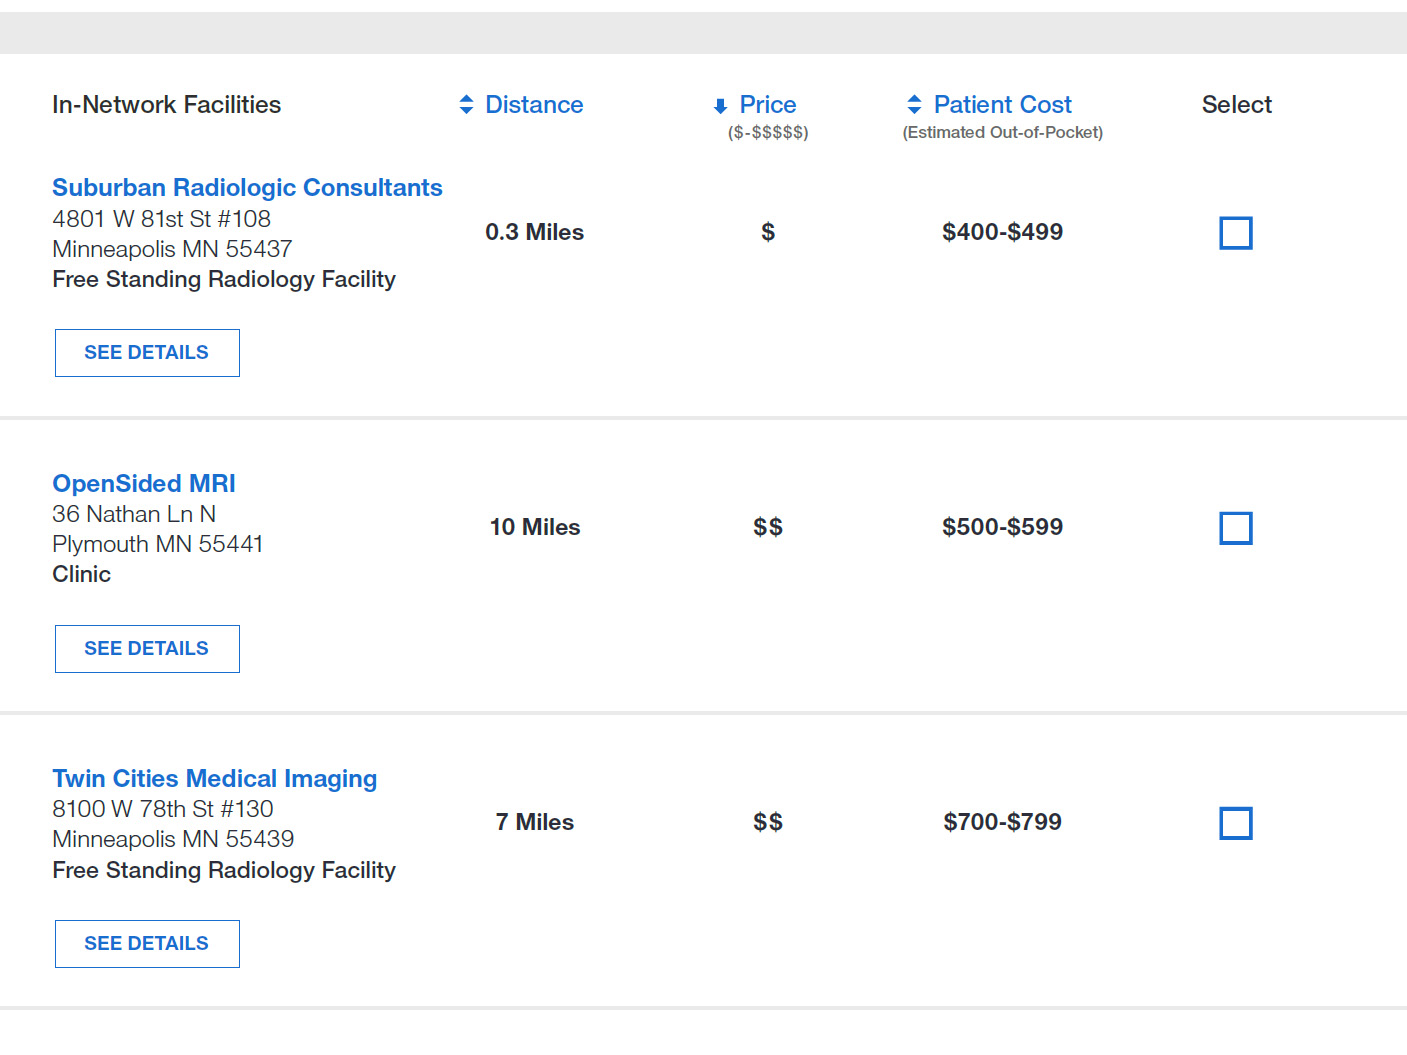The height and width of the screenshot is (1055, 1407).
Task: Open Twin Cities Medical Imaging link
Action: point(215,779)
